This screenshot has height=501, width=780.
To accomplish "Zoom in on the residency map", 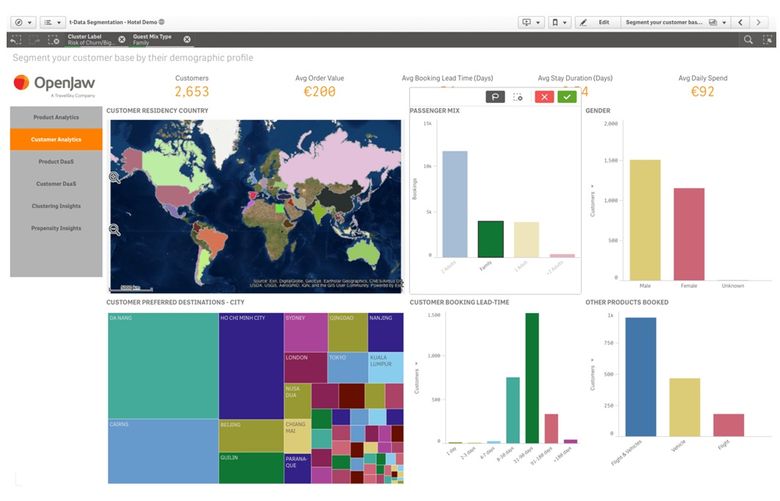I will click(114, 177).
